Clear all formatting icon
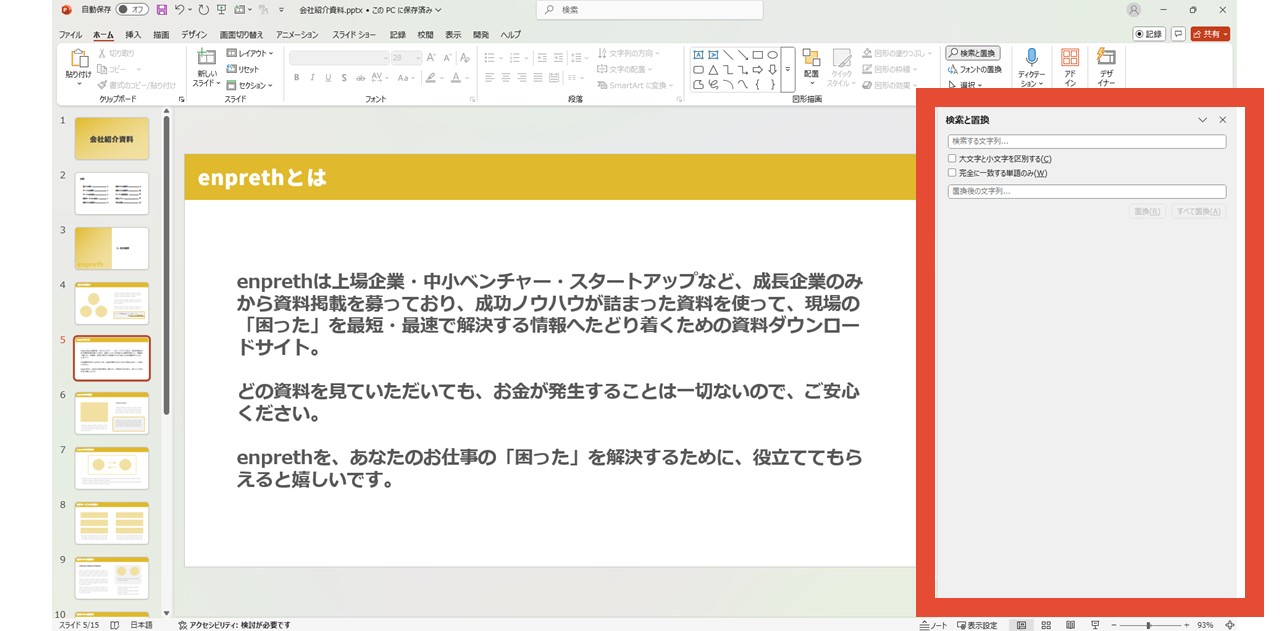Viewport: 1280px width, 631px height. click(x=466, y=58)
